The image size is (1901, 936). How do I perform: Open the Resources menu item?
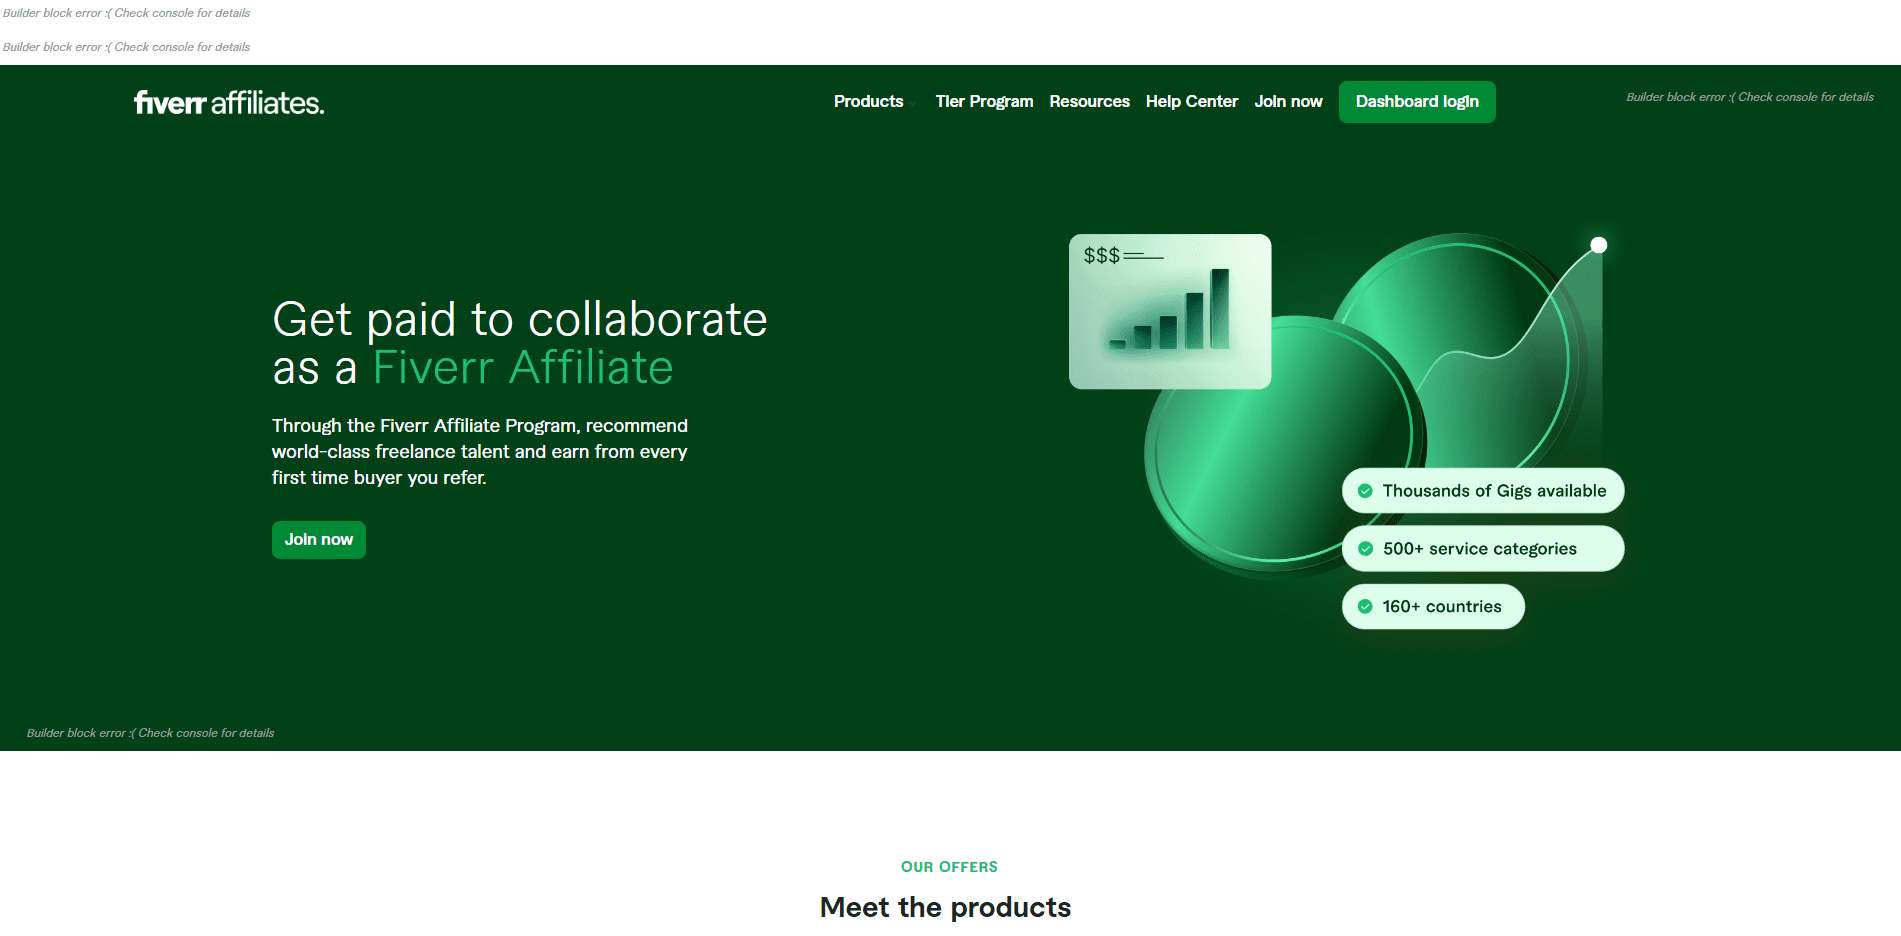pos(1089,102)
